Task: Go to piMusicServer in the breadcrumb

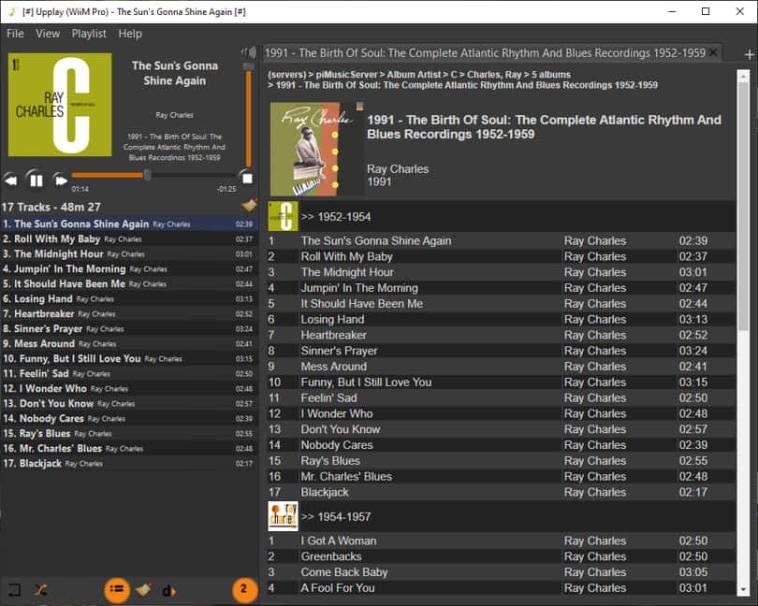Action: tap(347, 75)
